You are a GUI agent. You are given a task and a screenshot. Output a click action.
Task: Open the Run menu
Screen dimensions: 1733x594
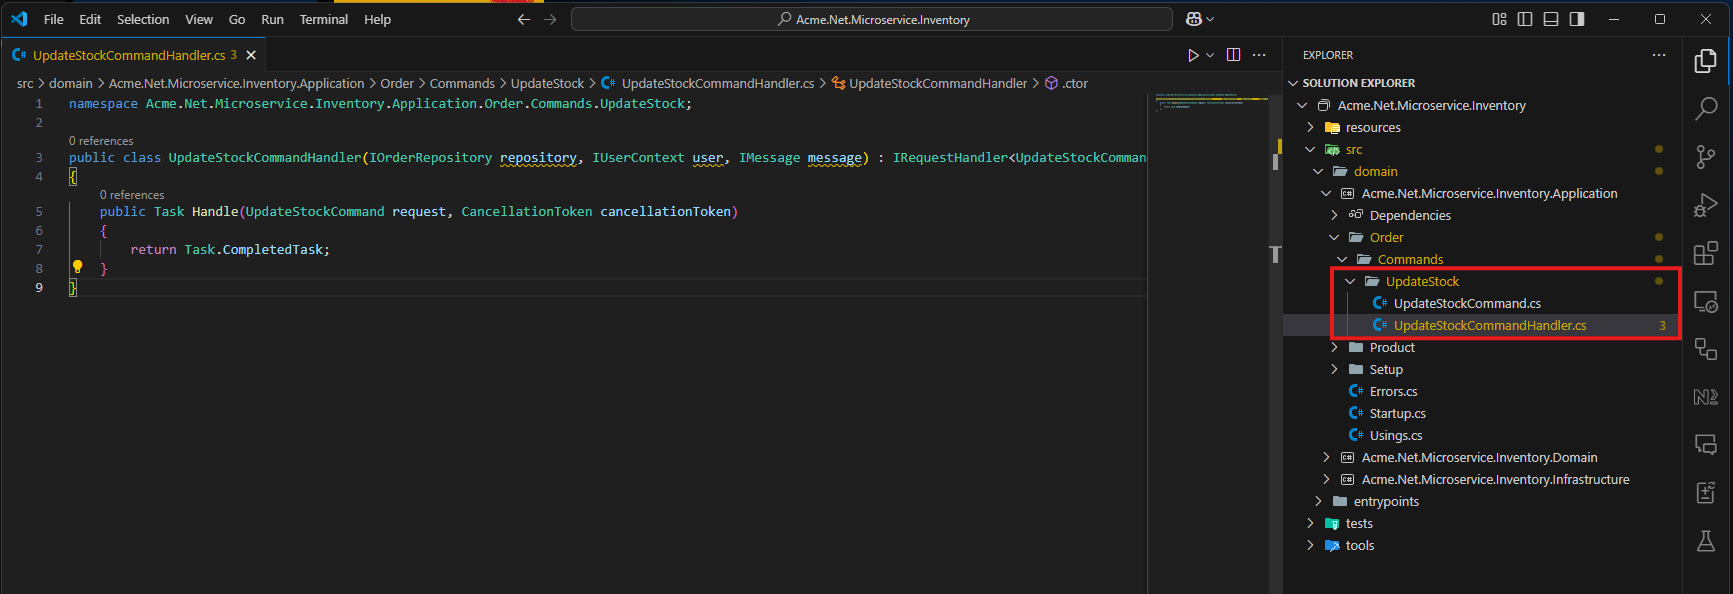tap(272, 19)
